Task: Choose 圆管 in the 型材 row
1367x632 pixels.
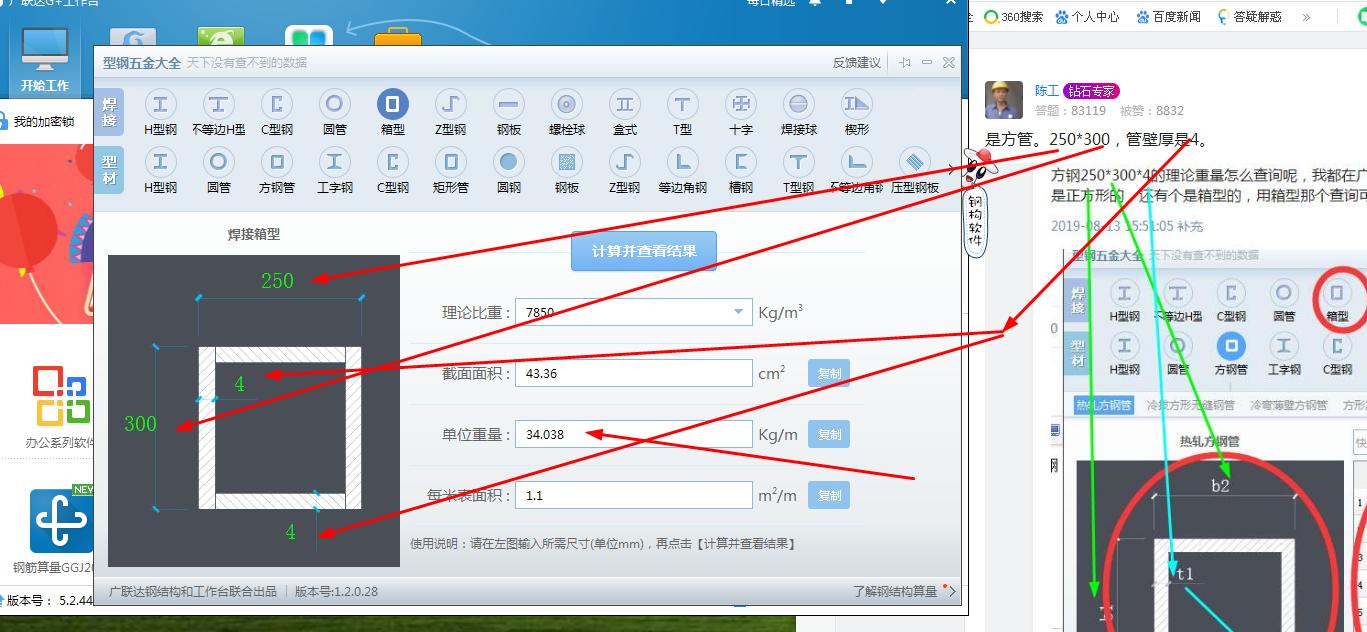Action: [218, 162]
